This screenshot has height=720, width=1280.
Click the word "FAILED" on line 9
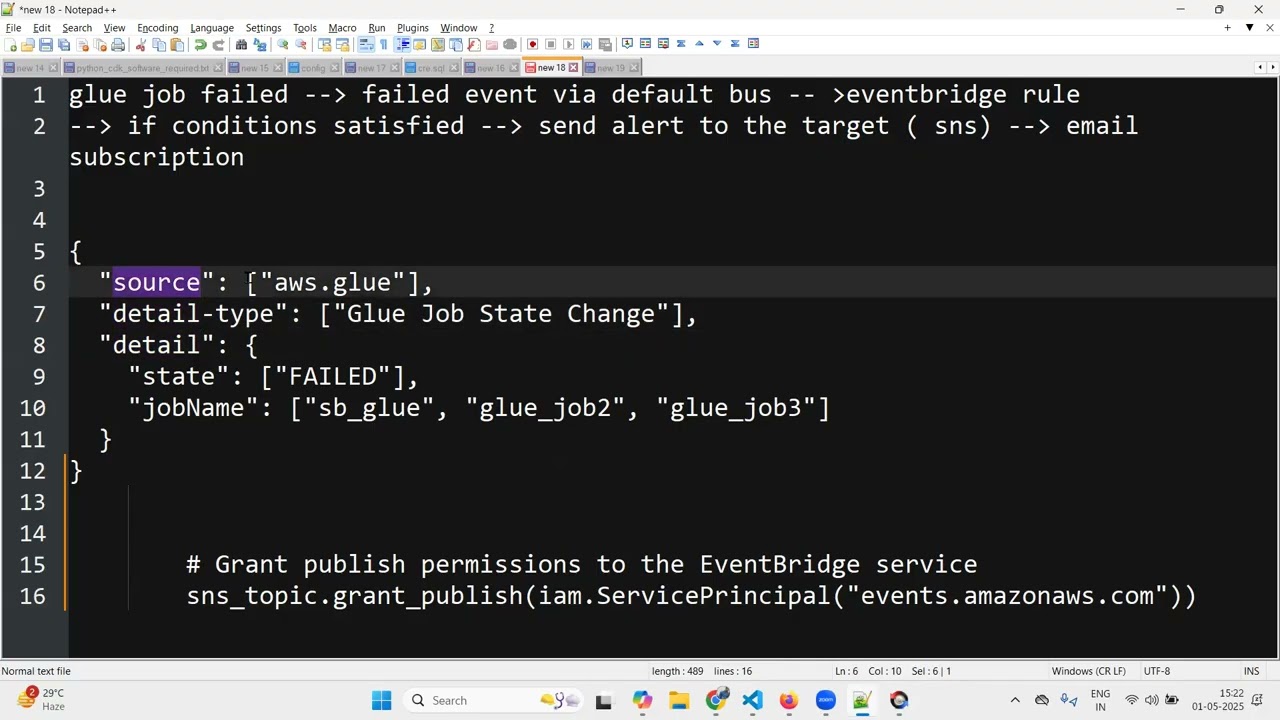click(332, 376)
